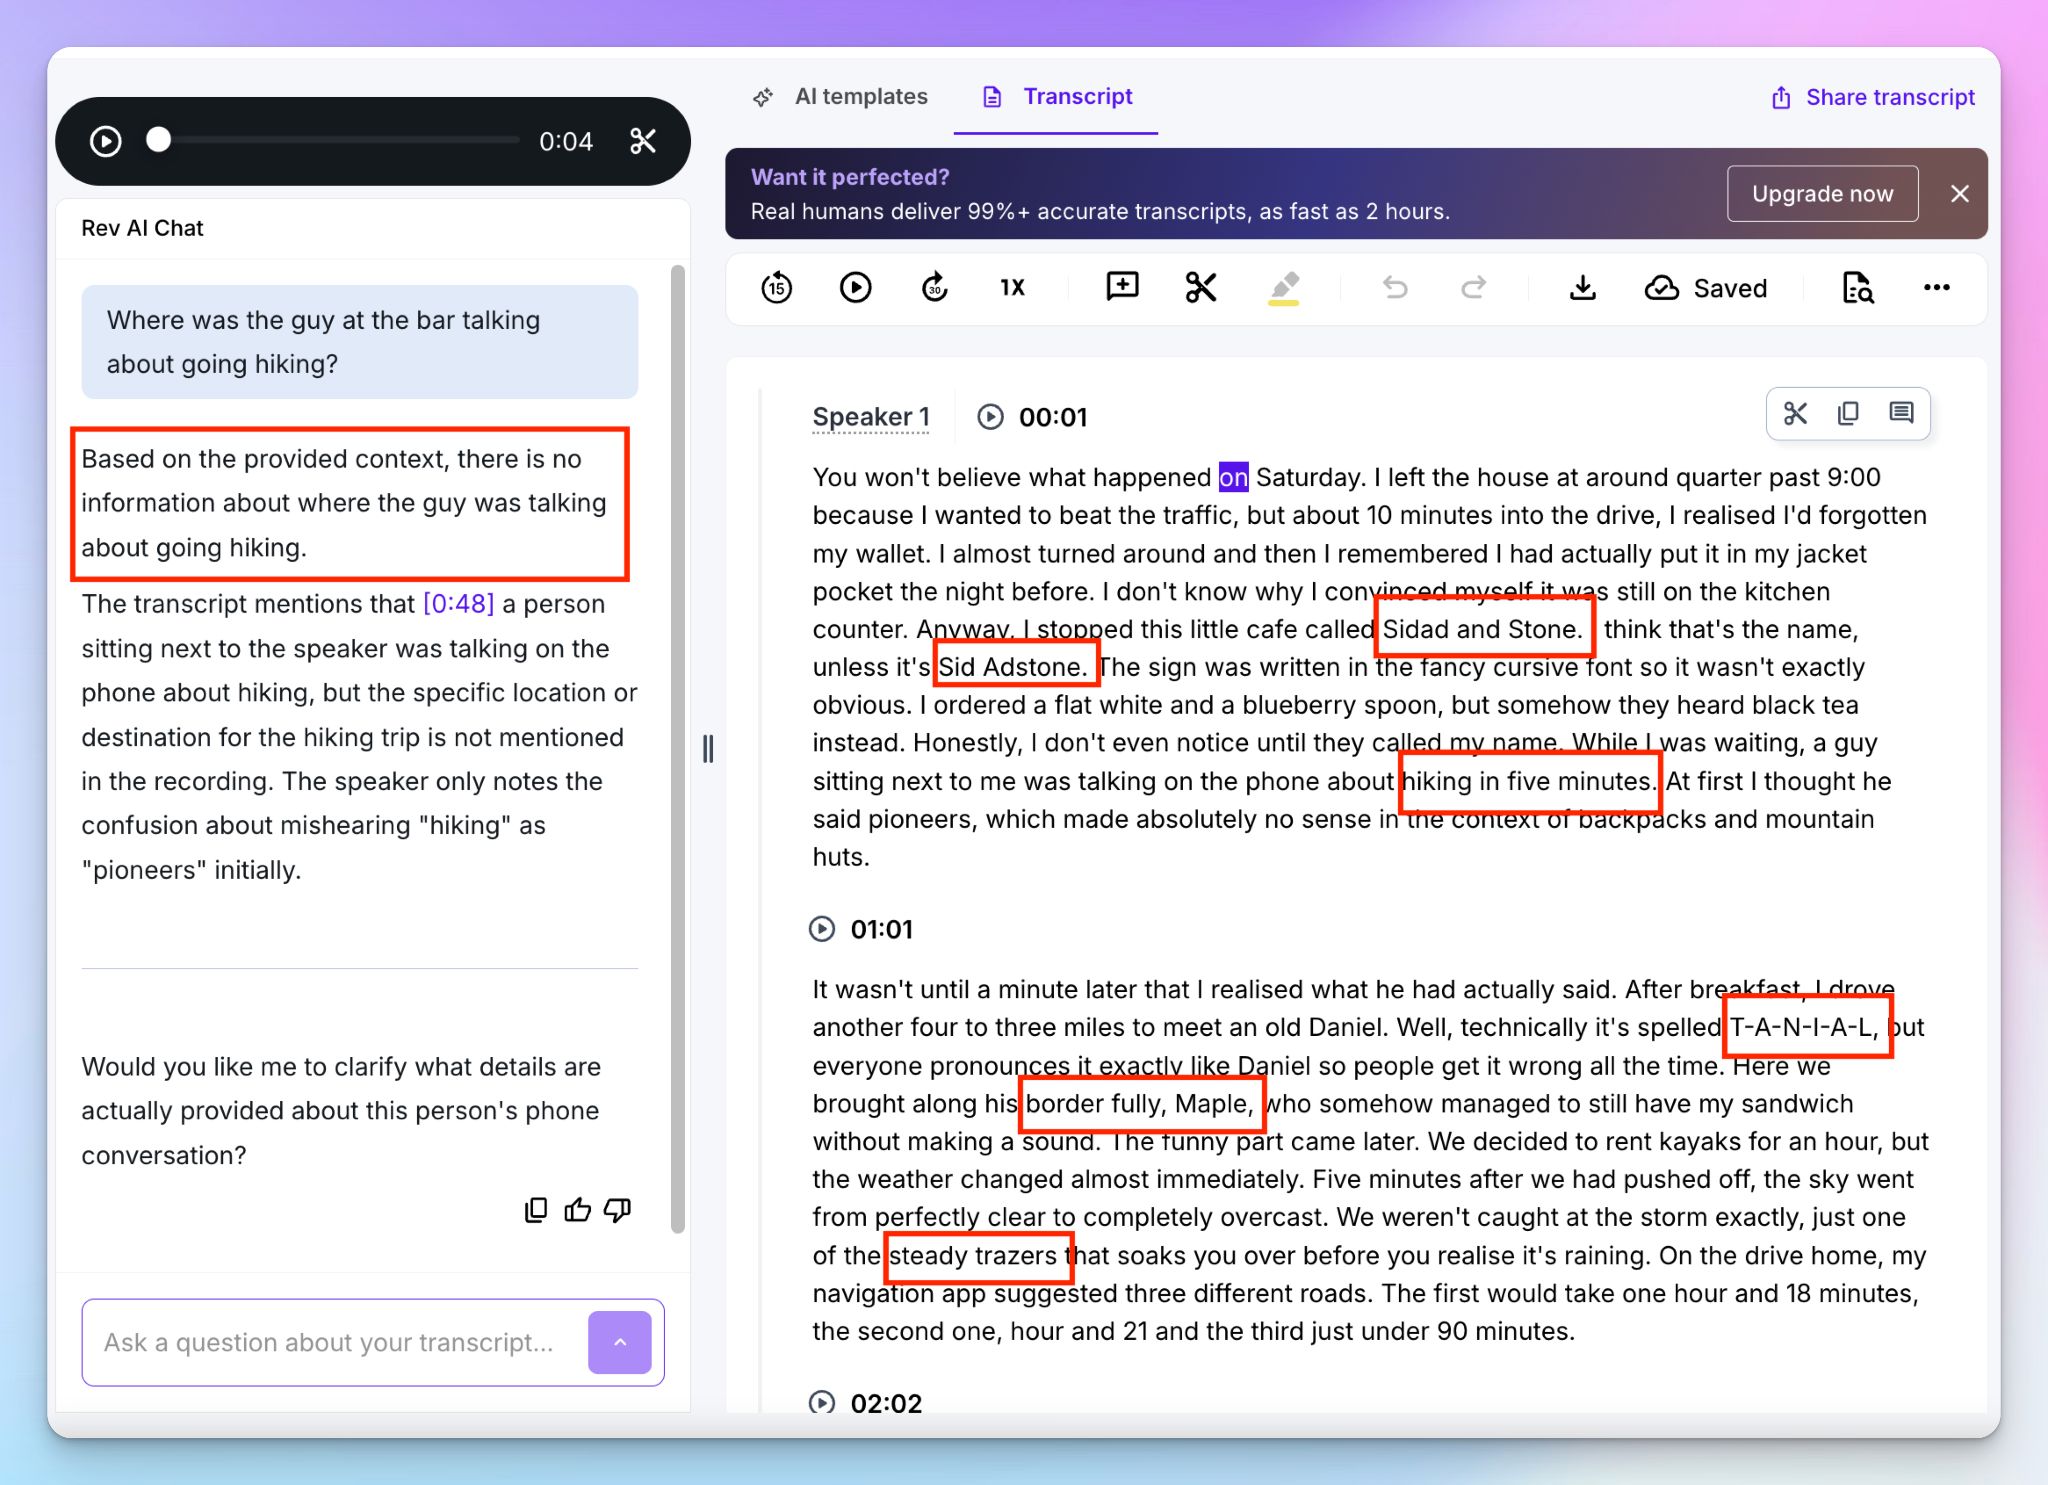Copy the AI chat response

(536, 1210)
